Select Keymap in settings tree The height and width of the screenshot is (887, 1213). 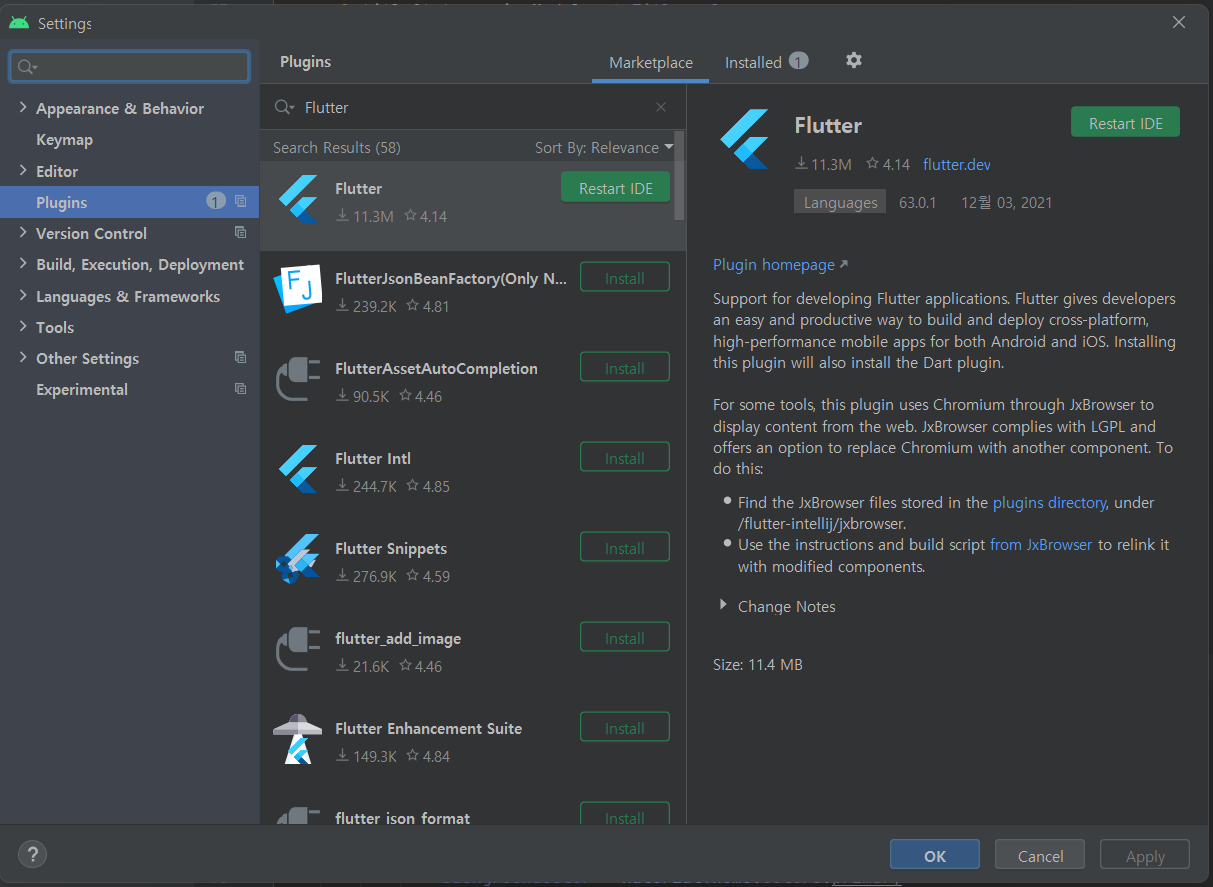click(64, 140)
